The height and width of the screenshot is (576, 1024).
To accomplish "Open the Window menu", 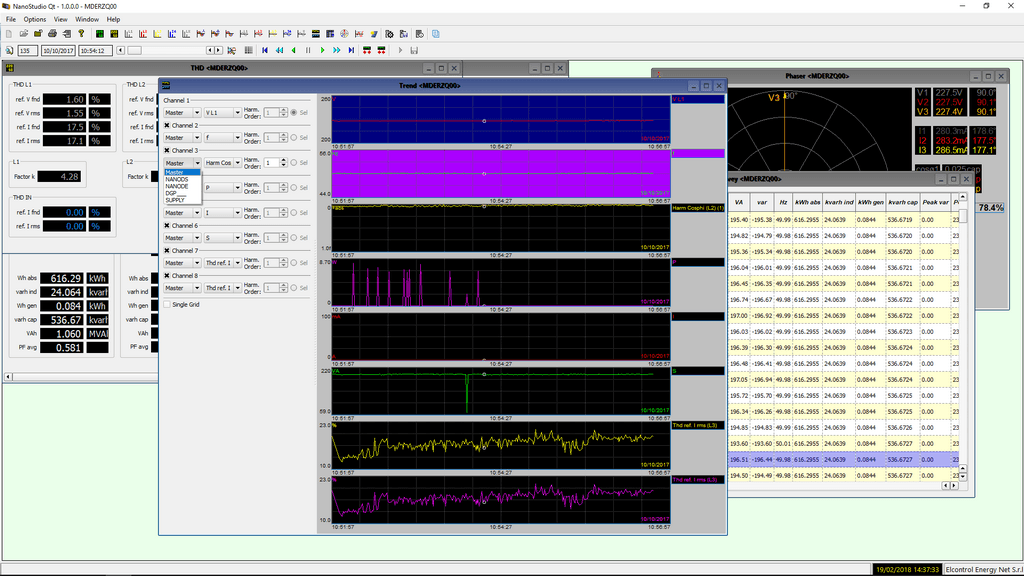I will (x=87, y=19).
